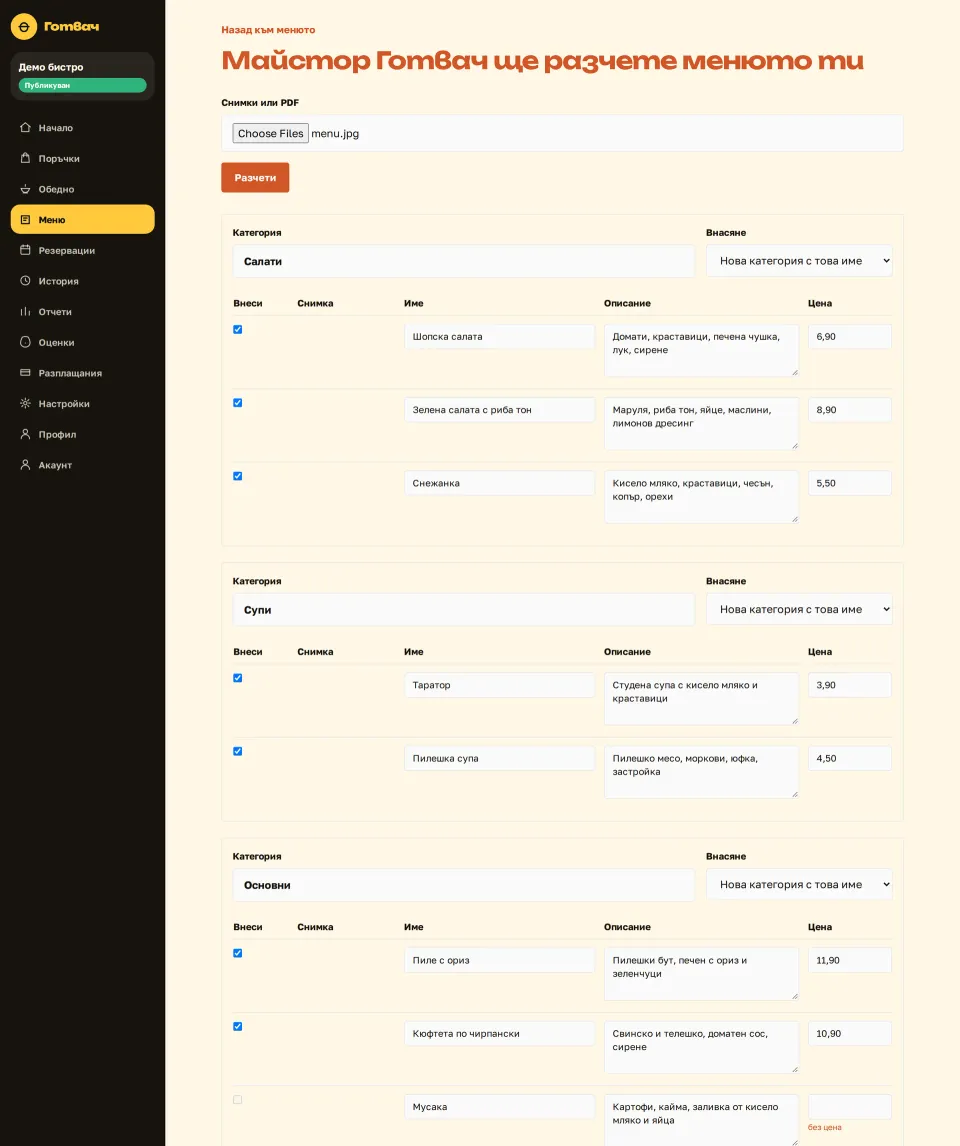Edit description starting with Пилешко месо
The width and height of the screenshot is (960, 1146).
(701, 772)
